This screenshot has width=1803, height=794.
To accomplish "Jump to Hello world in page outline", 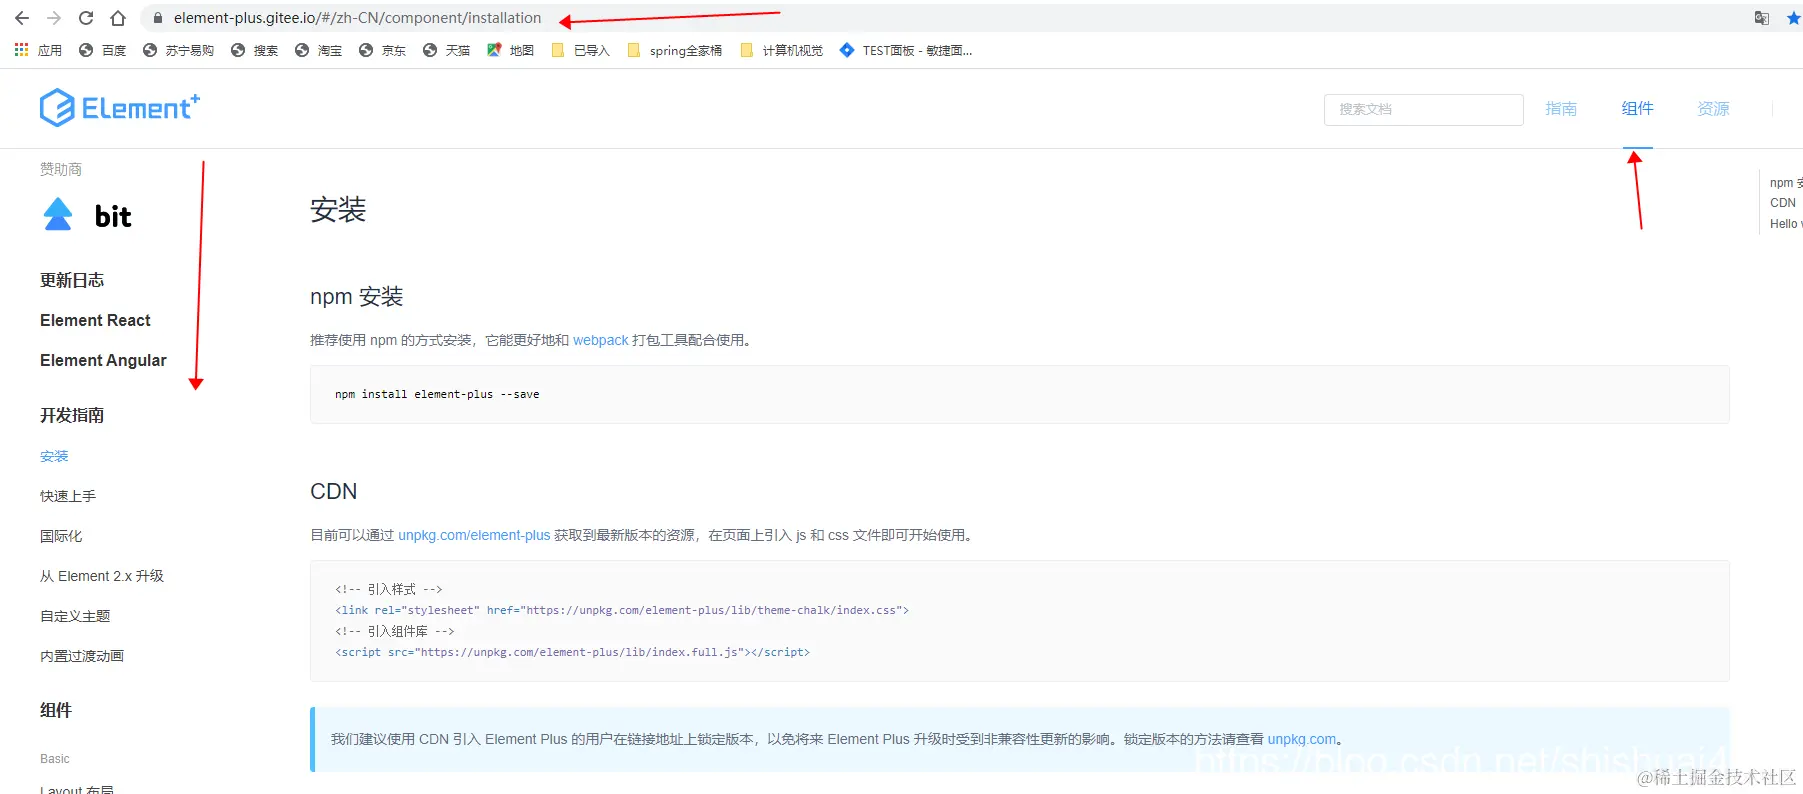I will point(1786,224).
